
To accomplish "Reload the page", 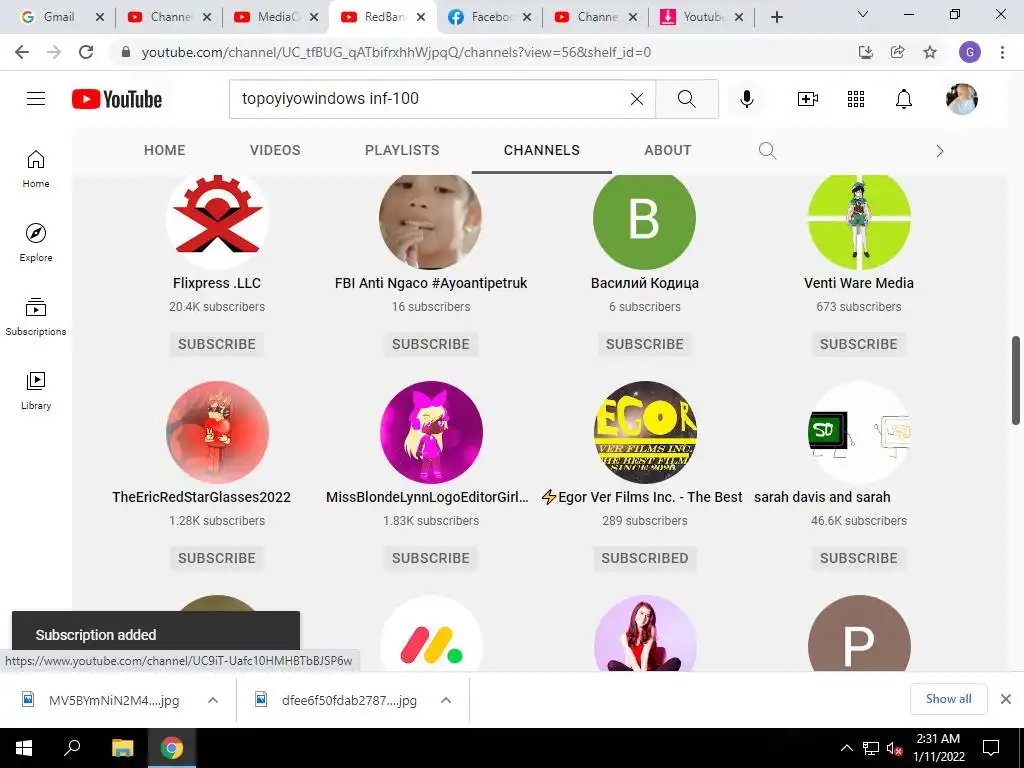I will click(86, 52).
